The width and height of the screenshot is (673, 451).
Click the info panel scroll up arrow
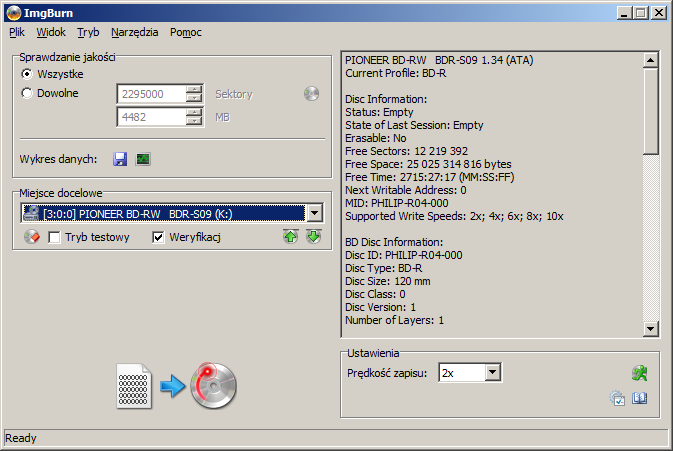pos(651,61)
